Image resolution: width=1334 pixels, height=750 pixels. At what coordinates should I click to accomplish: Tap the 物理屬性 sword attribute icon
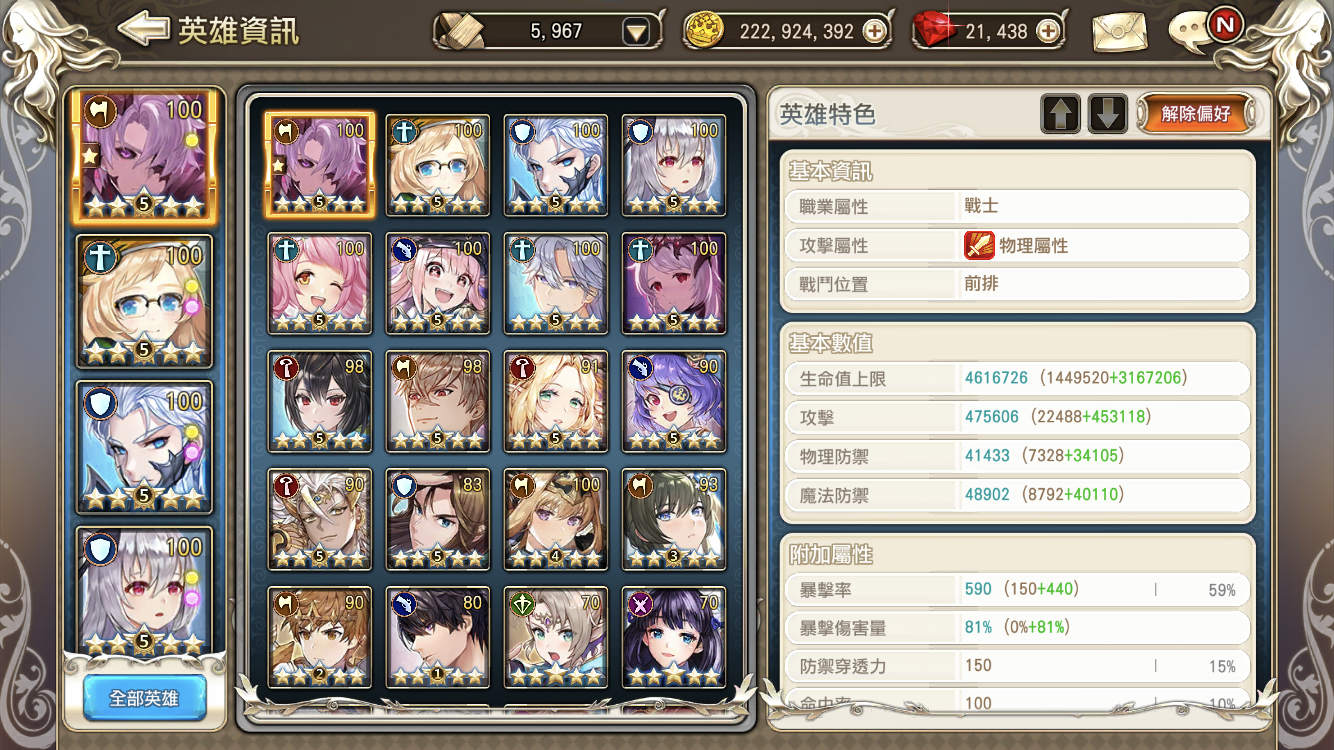(x=979, y=245)
